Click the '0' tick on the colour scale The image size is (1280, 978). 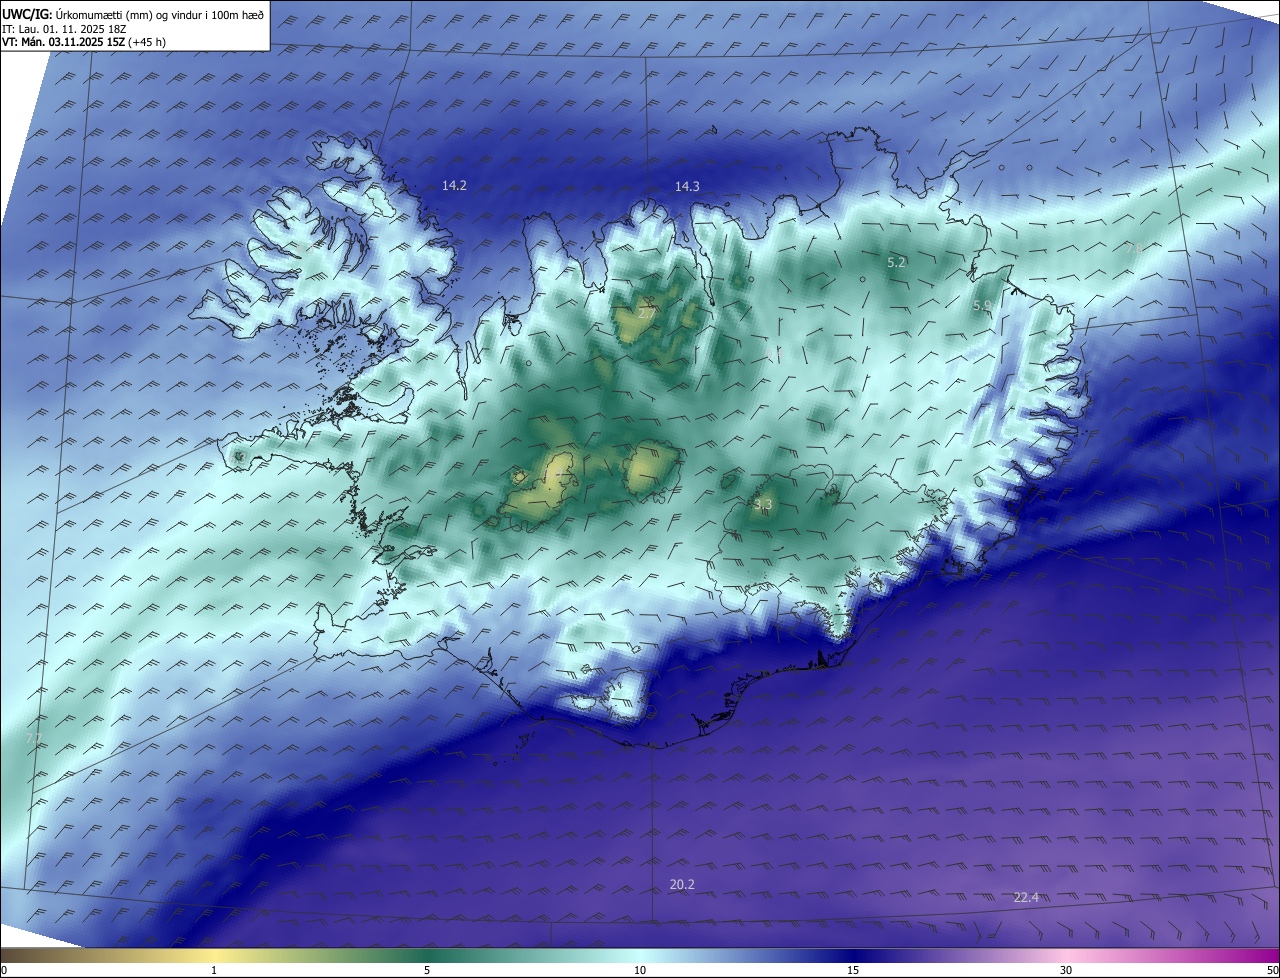click(x=4, y=970)
